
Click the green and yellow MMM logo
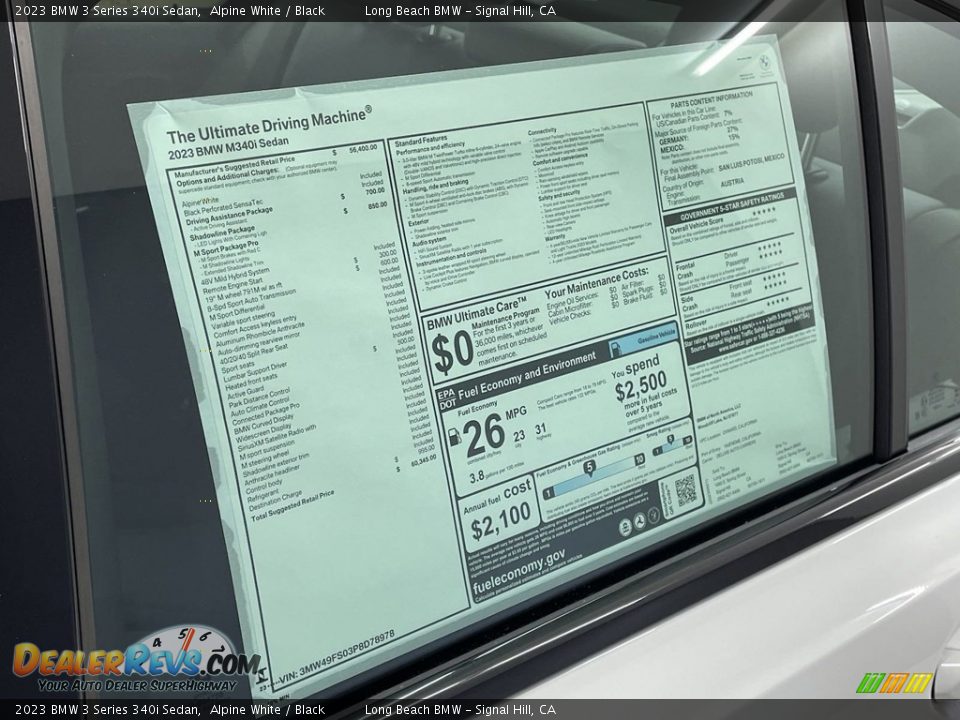tap(894, 683)
